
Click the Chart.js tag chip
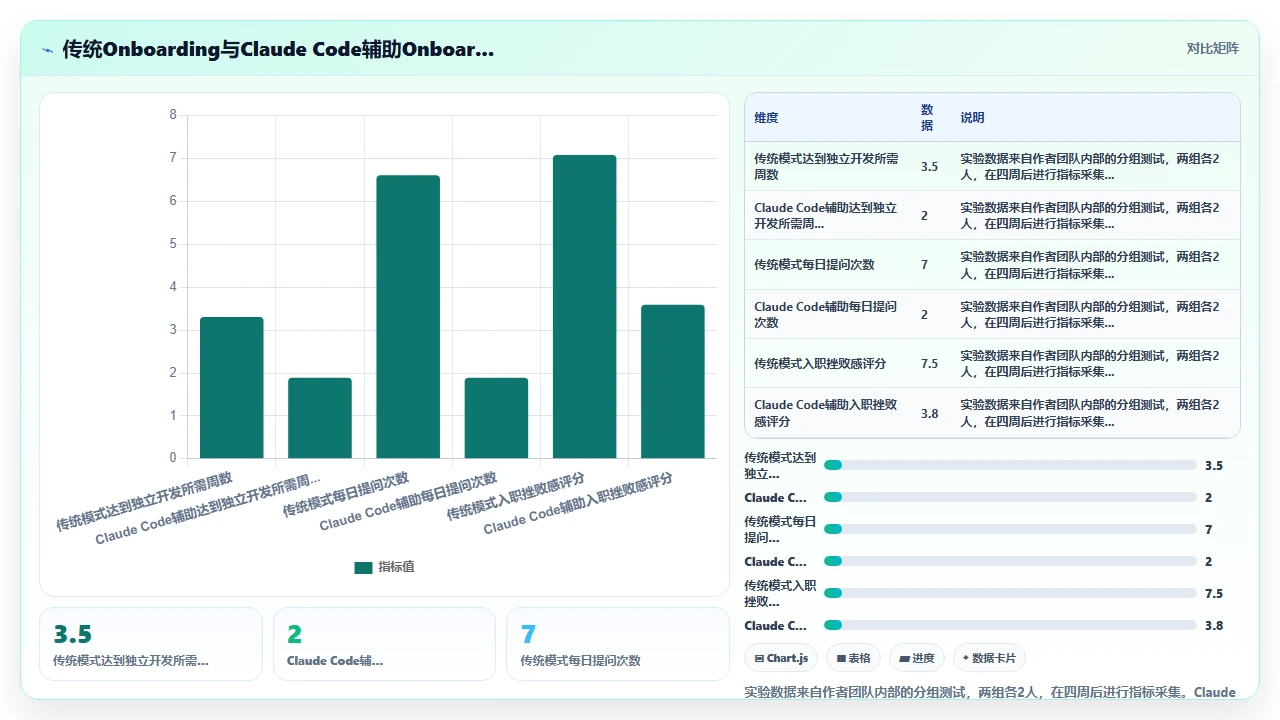coord(782,658)
